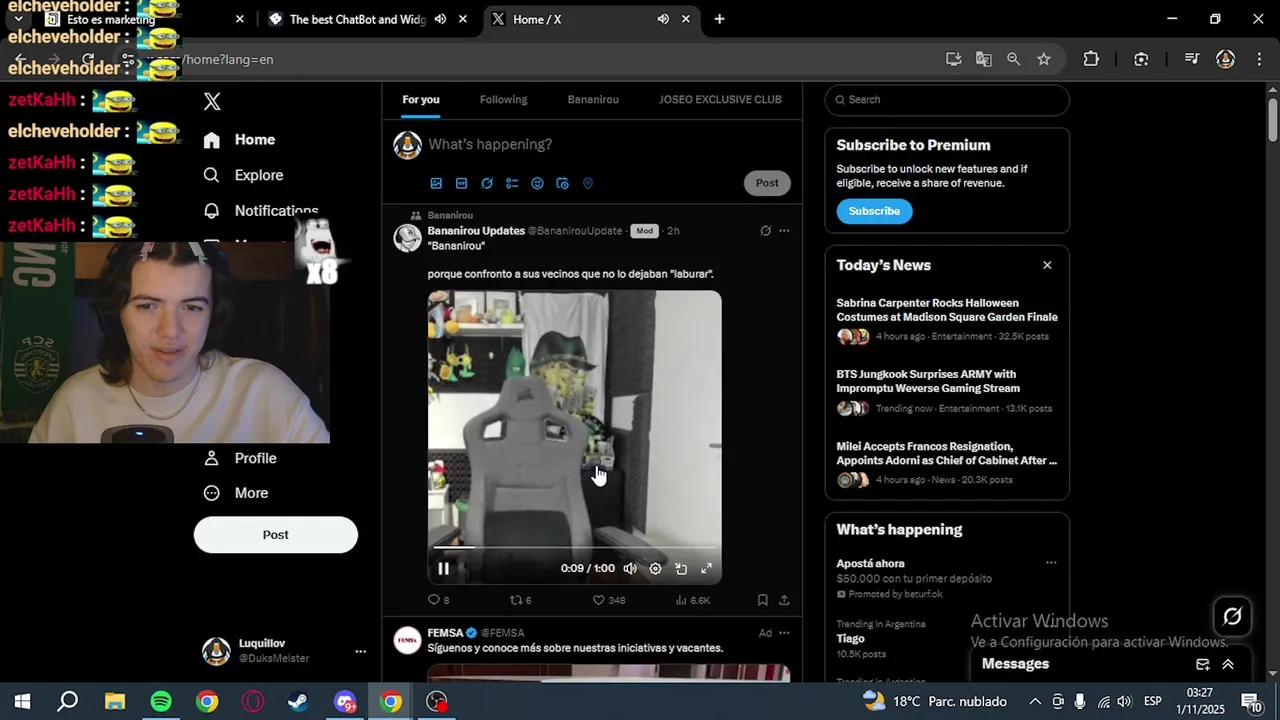Click the composer Post button
Viewport: 1280px width, 720px height.
[x=767, y=183]
